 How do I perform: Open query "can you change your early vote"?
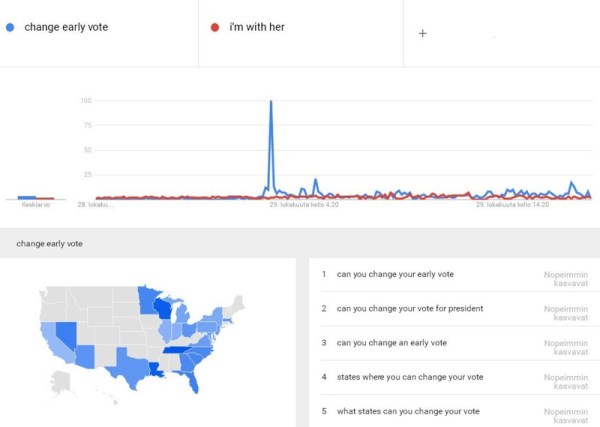(x=395, y=274)
